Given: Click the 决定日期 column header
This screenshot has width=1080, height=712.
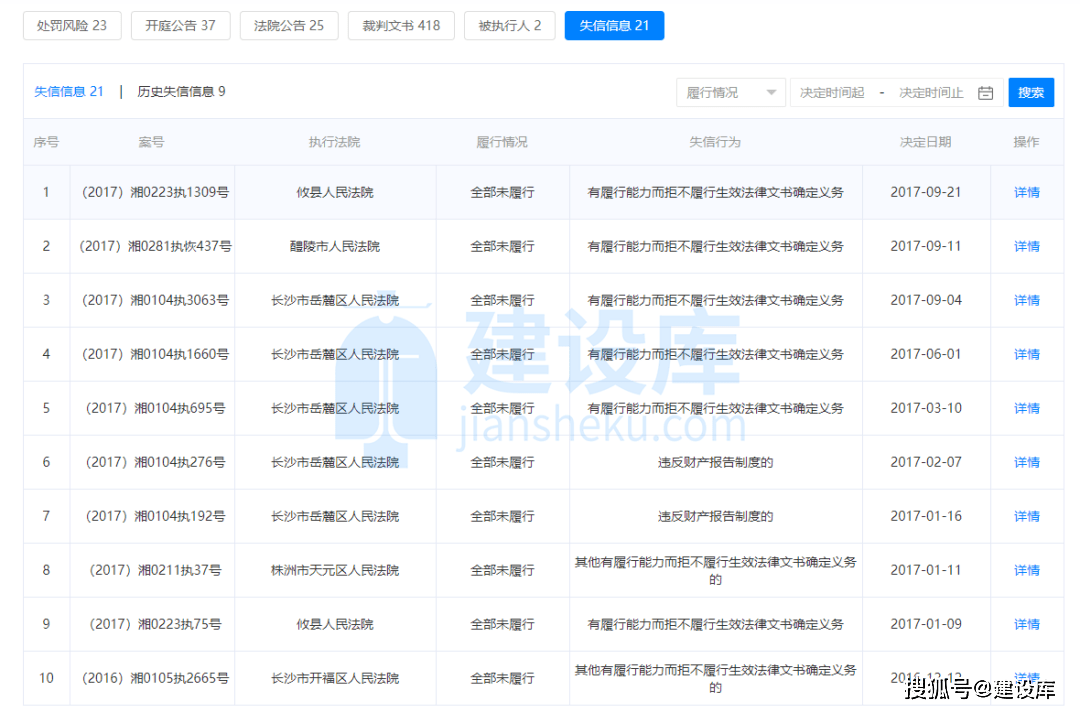Looking at the screenshot, I should 925,142.
